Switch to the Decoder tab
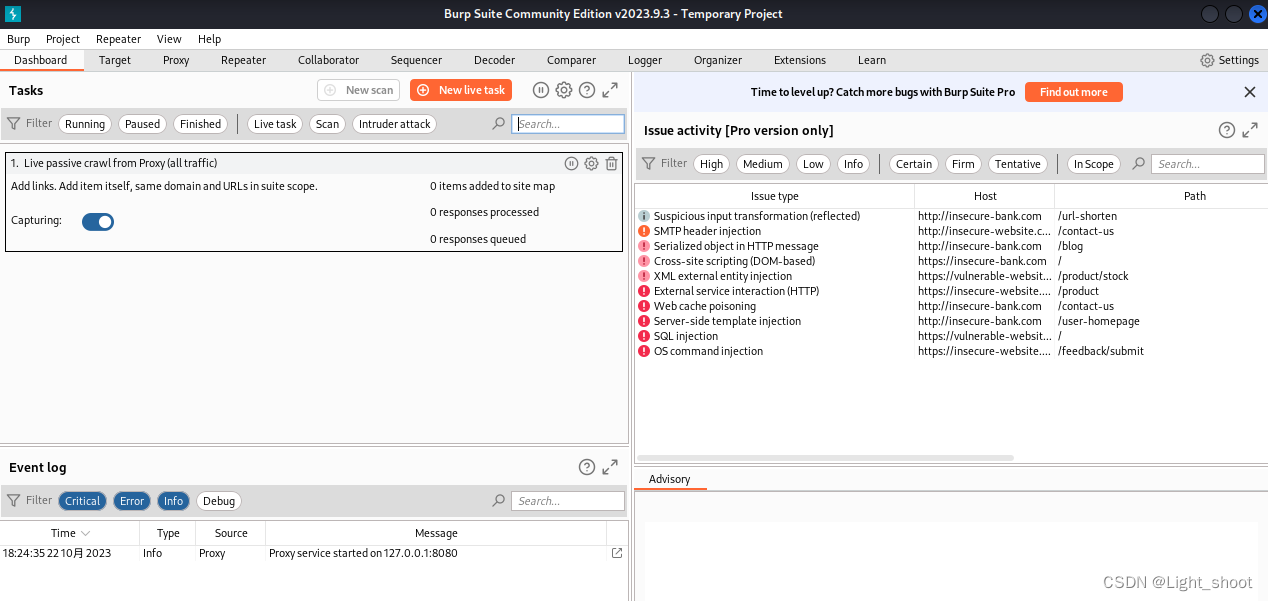The height and width of the screenshot is (601, 1268). click(x=494, y=60)
